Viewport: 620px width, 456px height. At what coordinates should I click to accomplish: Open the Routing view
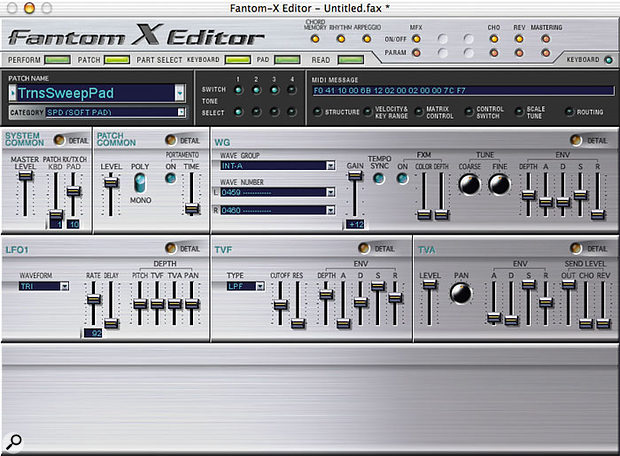click(569, 112)
